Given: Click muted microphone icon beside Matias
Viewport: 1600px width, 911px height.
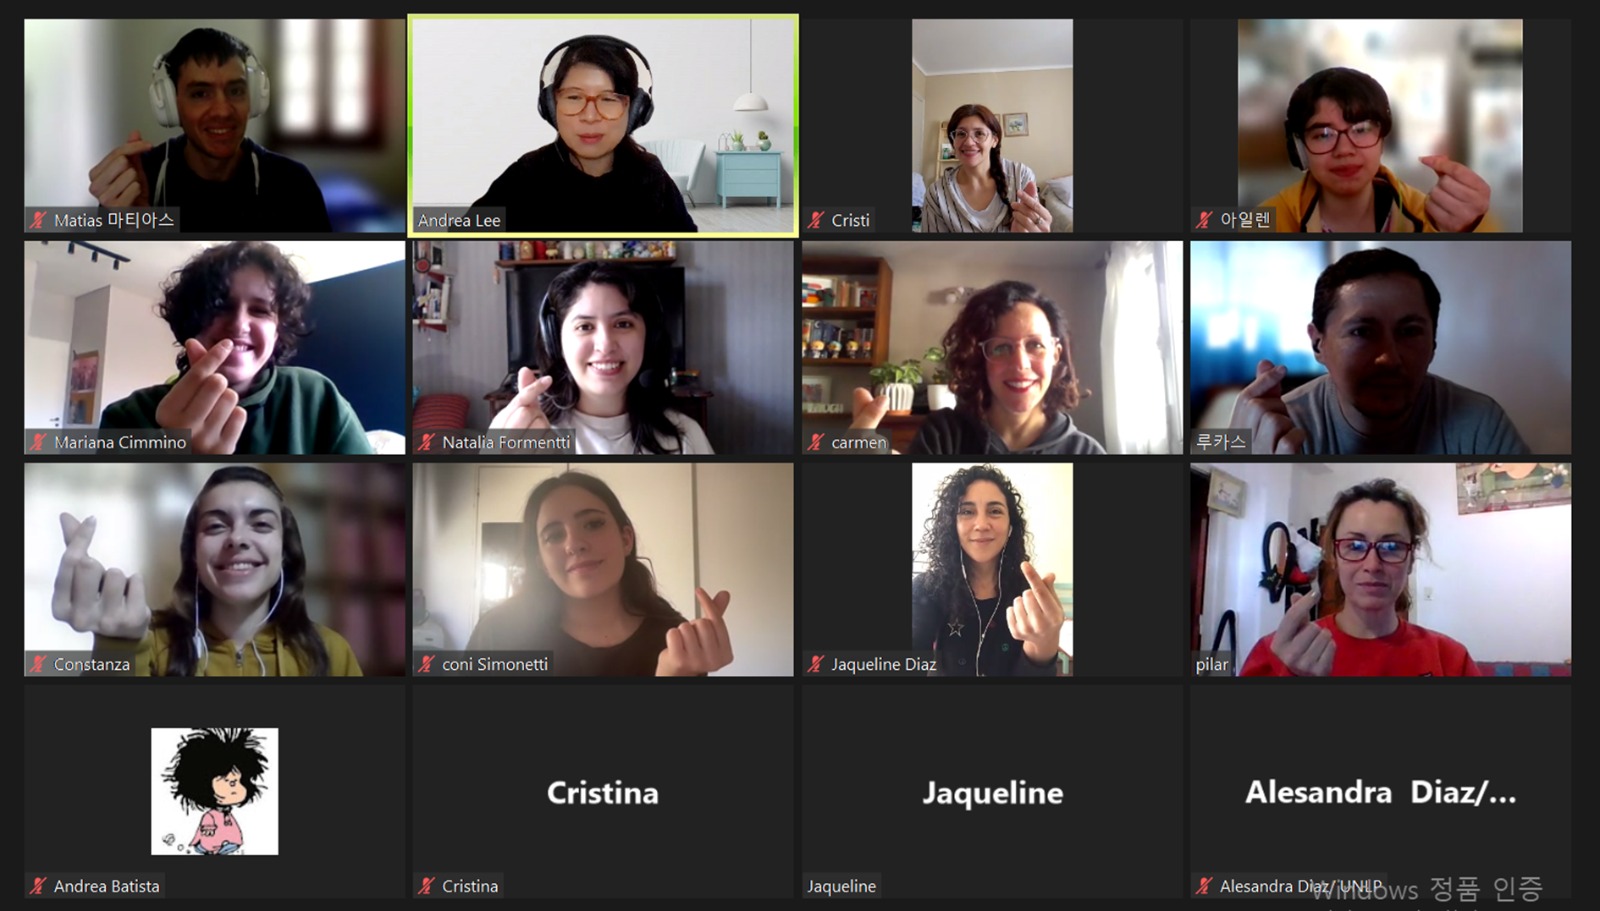Looking at the screenshot, I should point(39,220).
